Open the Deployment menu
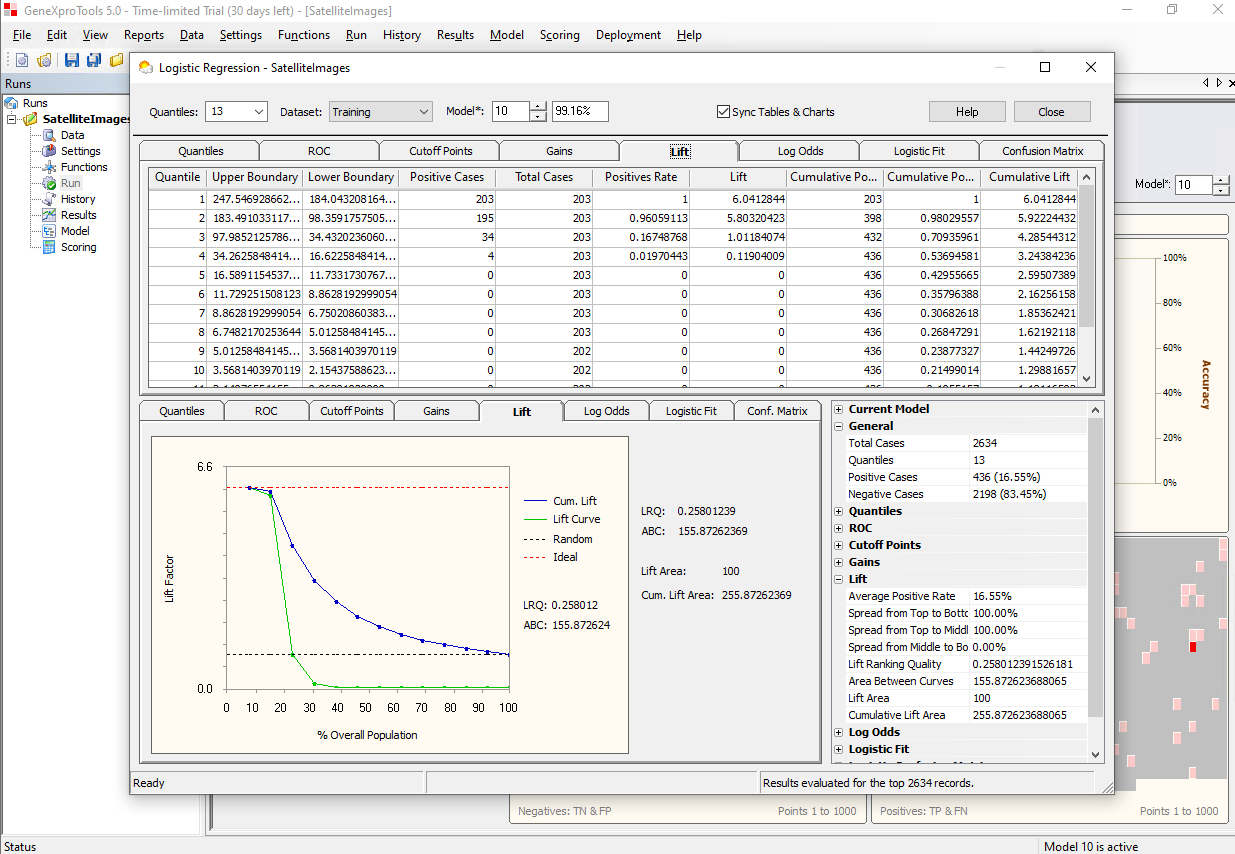 point(628,35)
